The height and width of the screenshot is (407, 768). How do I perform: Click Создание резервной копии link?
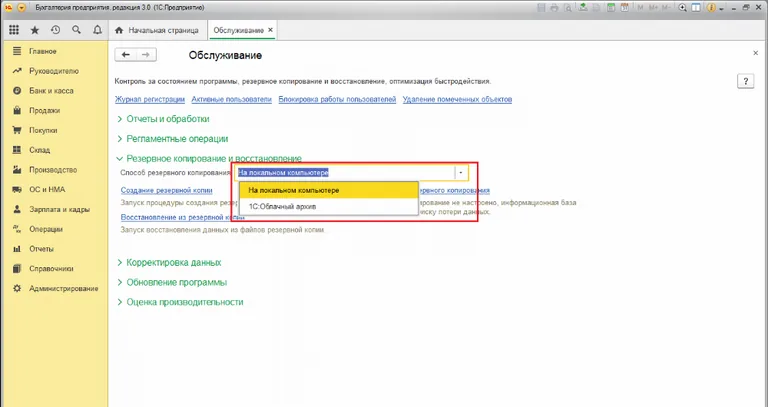click(x=167, y=191)
